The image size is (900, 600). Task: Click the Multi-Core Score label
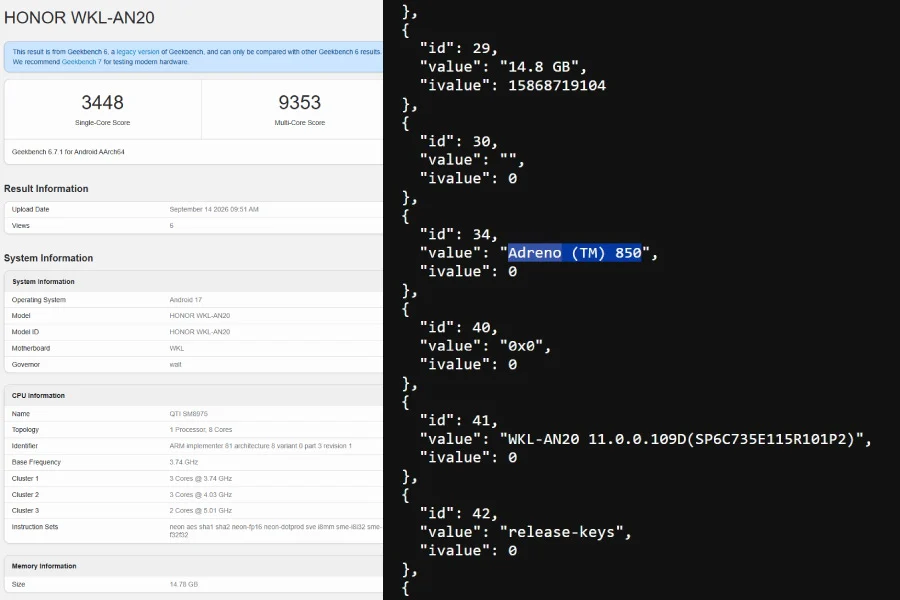[x=300, y=123]
